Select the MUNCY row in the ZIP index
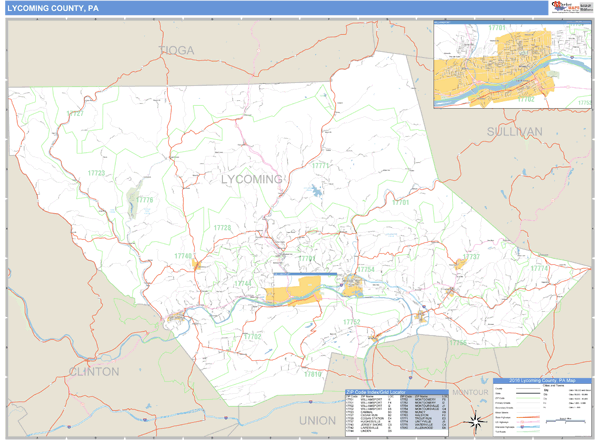 [x=424, y=412]
